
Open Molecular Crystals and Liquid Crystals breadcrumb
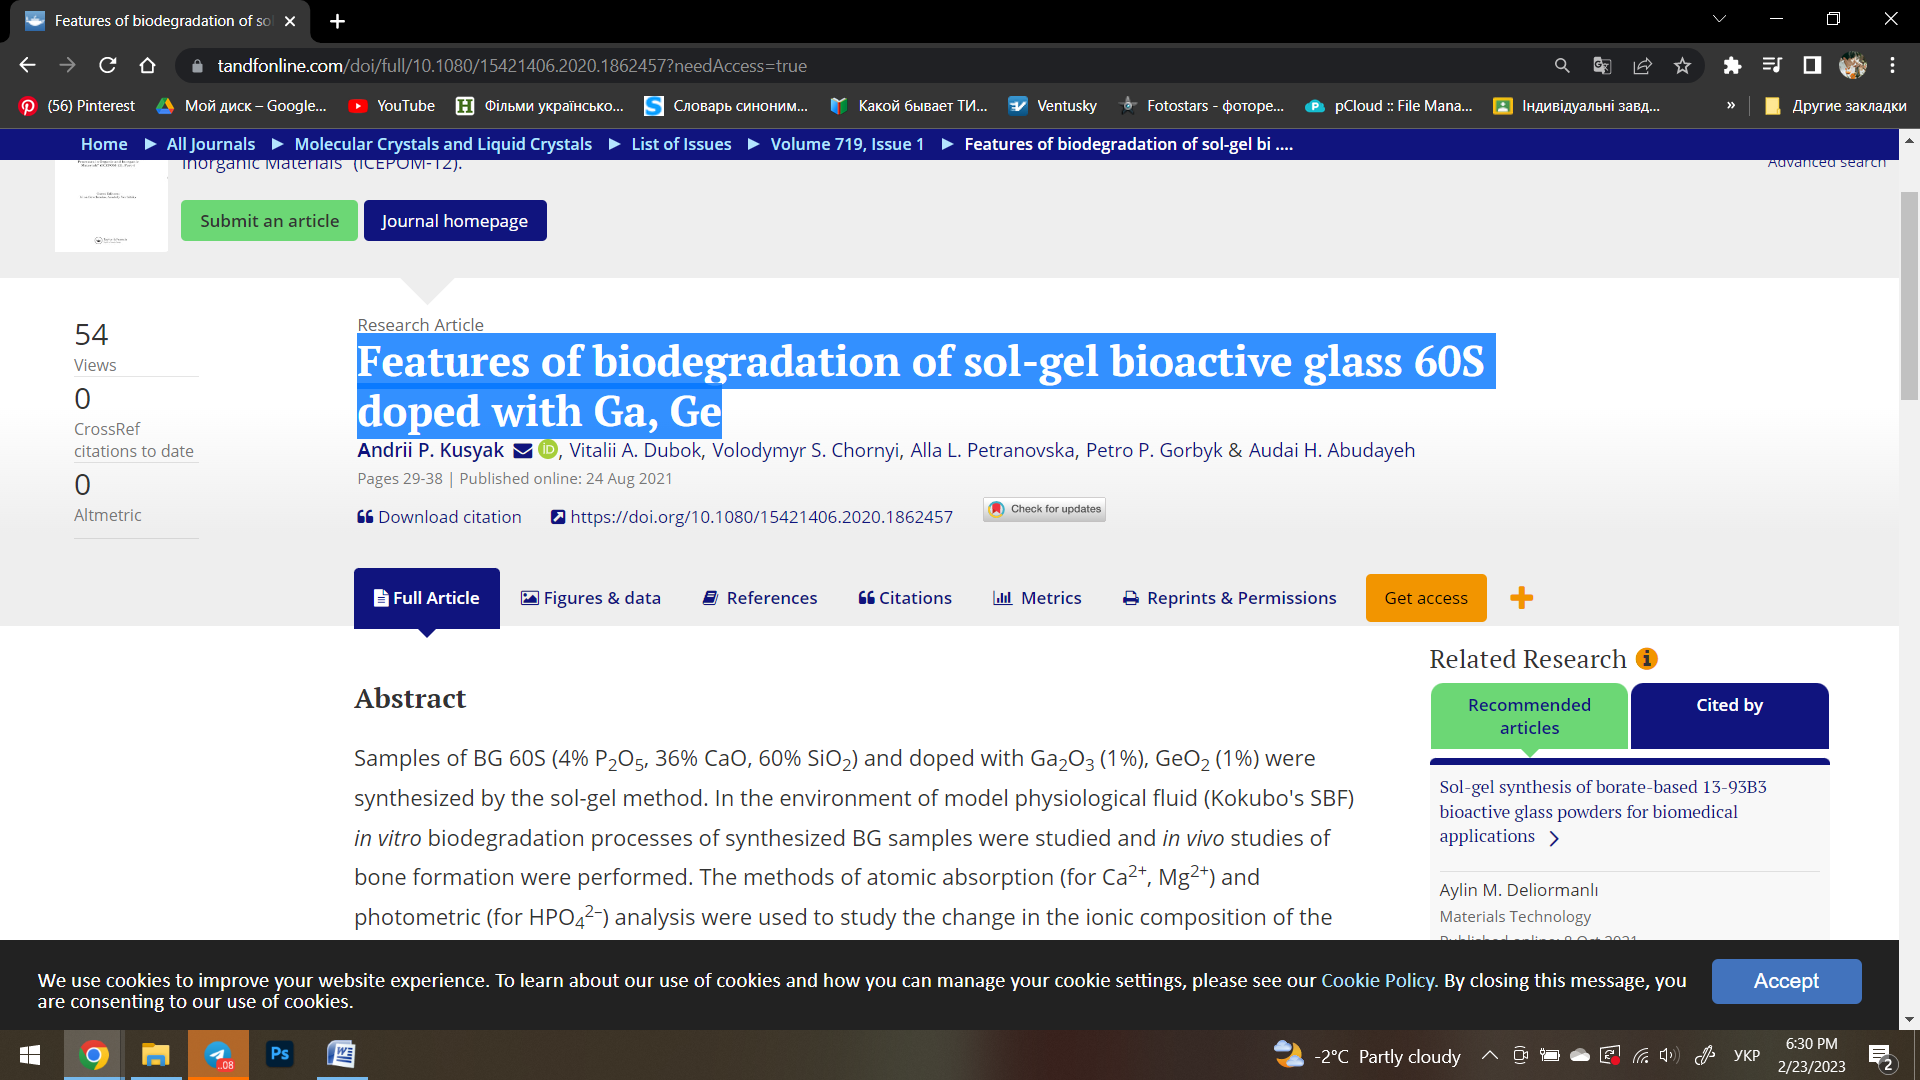(443, 144)
